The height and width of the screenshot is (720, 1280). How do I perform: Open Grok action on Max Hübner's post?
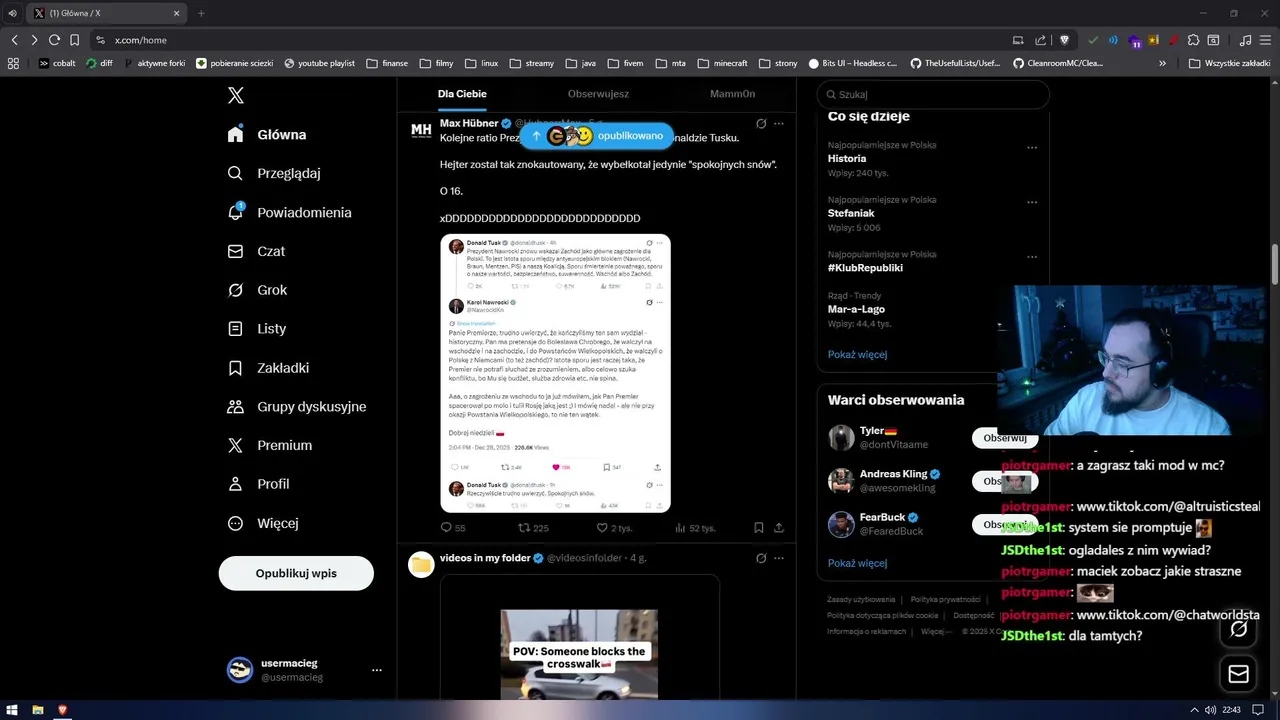click(x=761, y=124)
